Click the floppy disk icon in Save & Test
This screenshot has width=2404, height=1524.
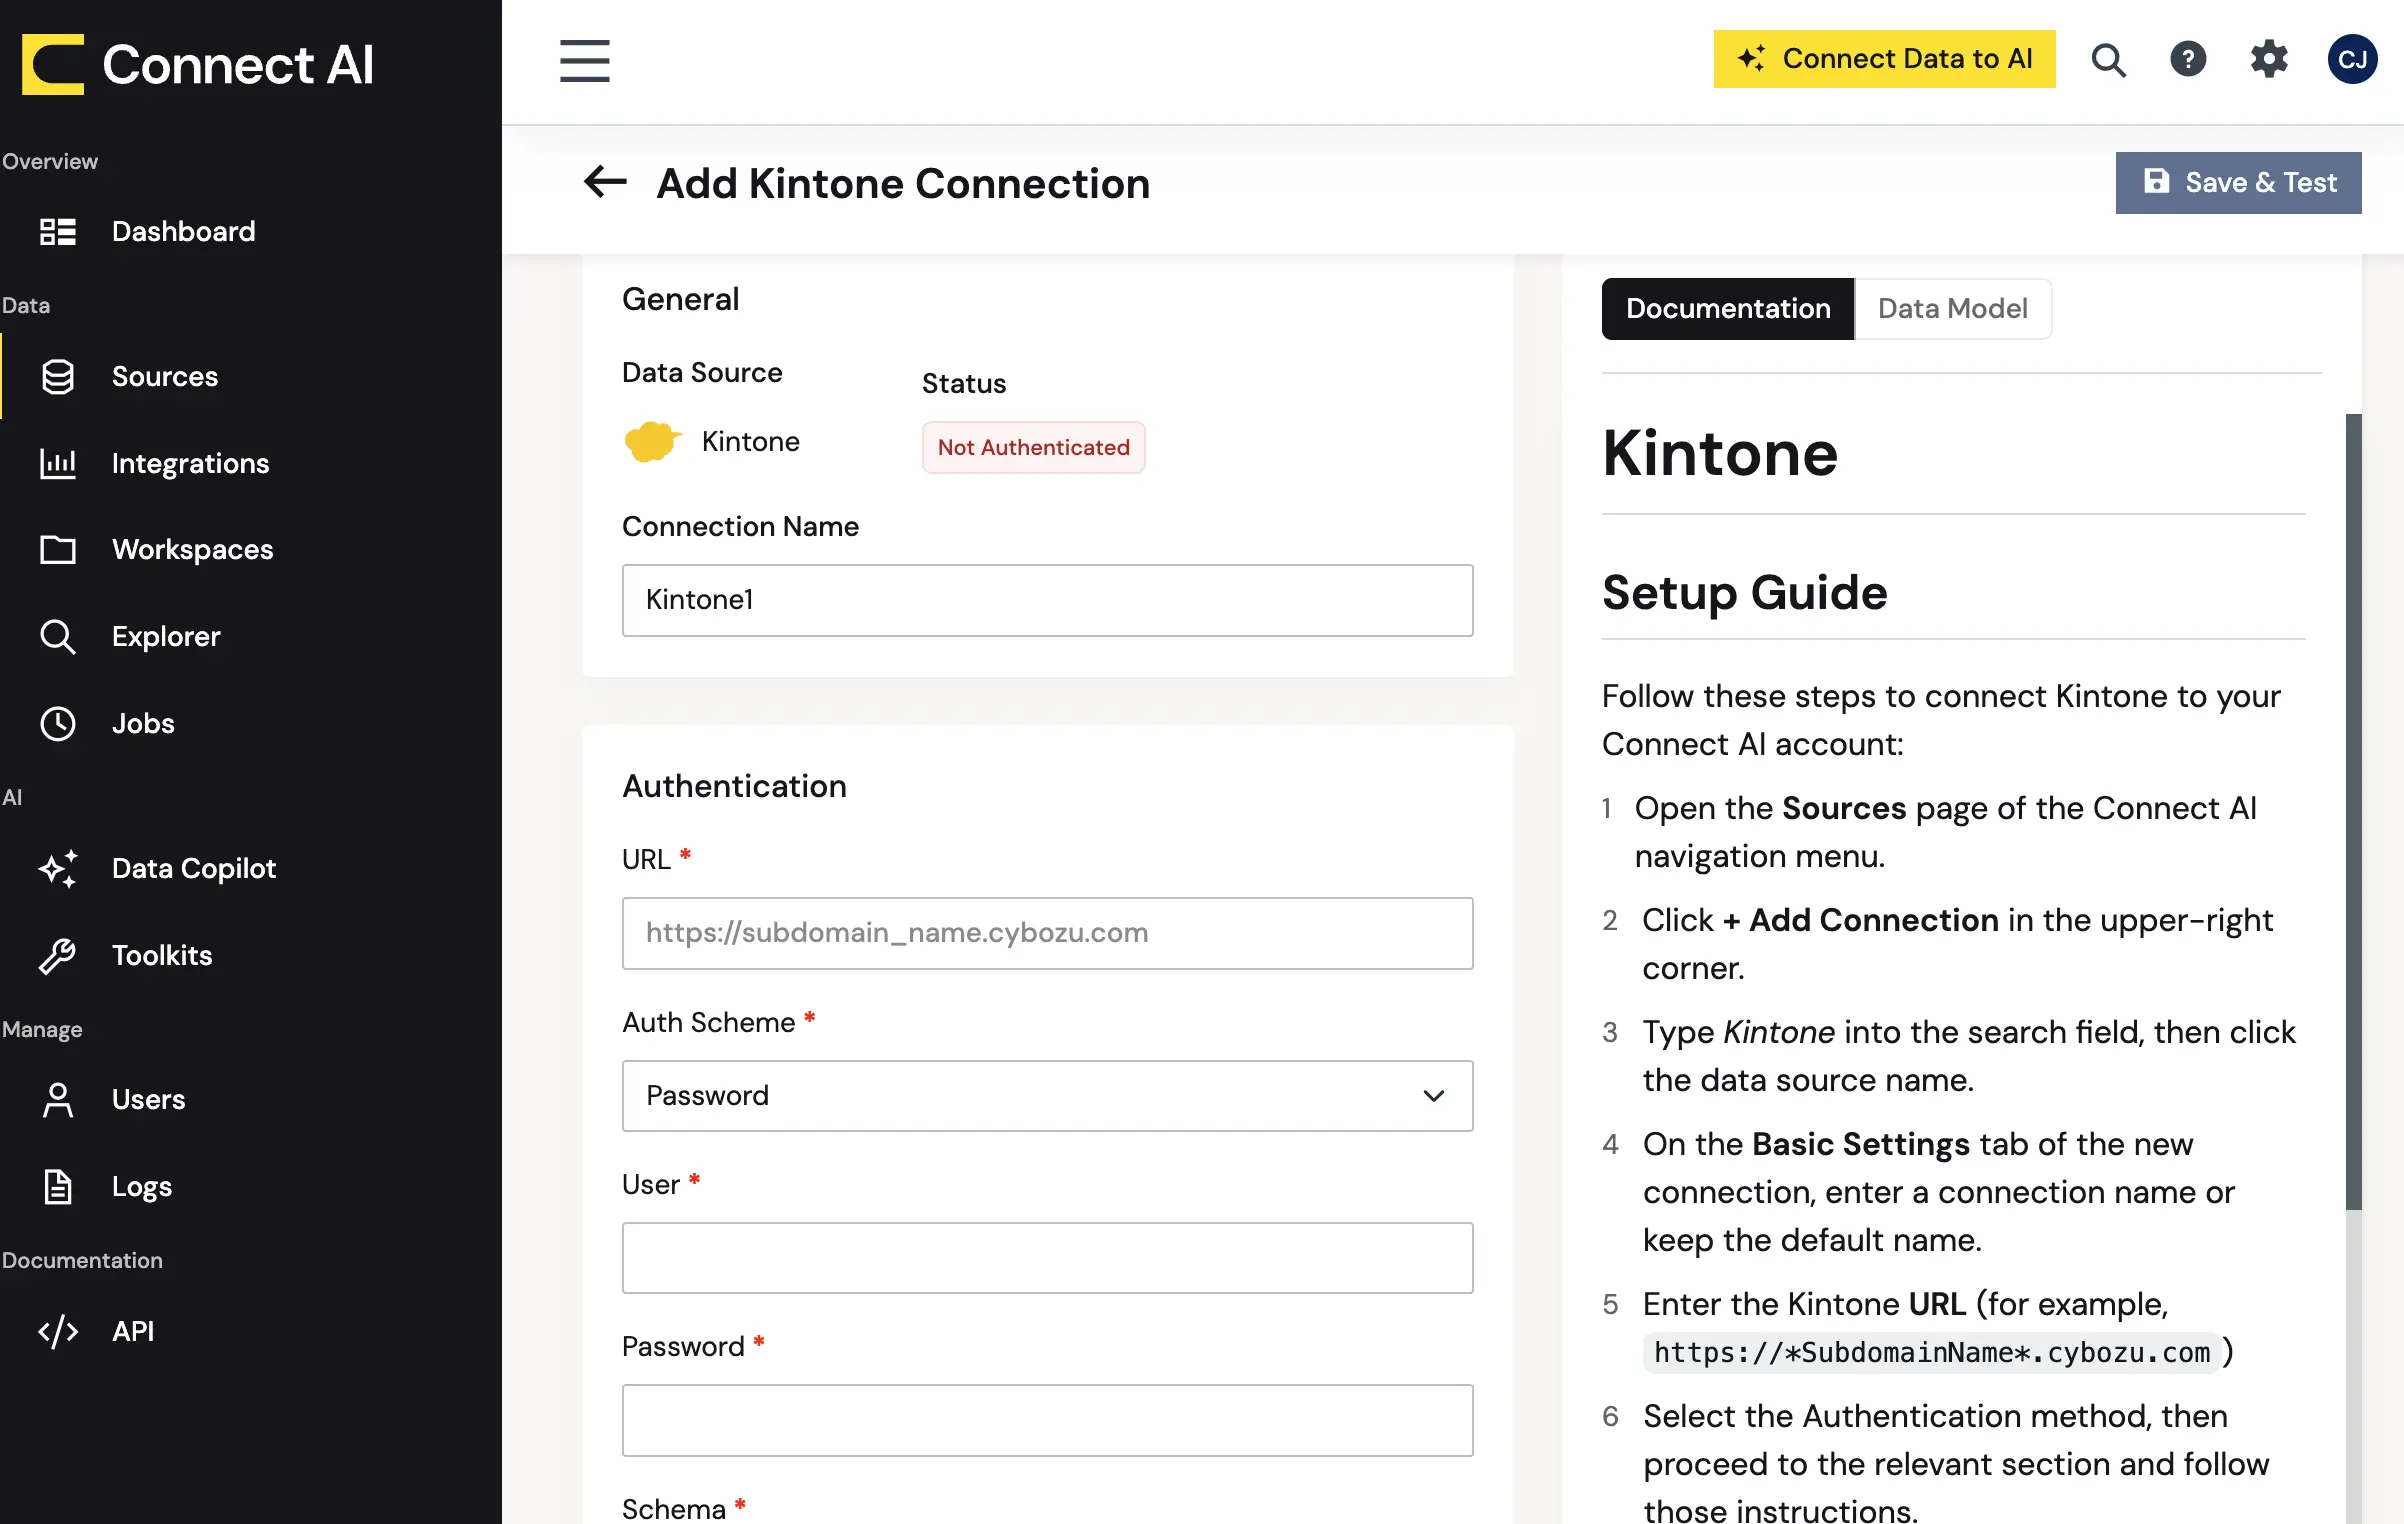(2157, 181)
